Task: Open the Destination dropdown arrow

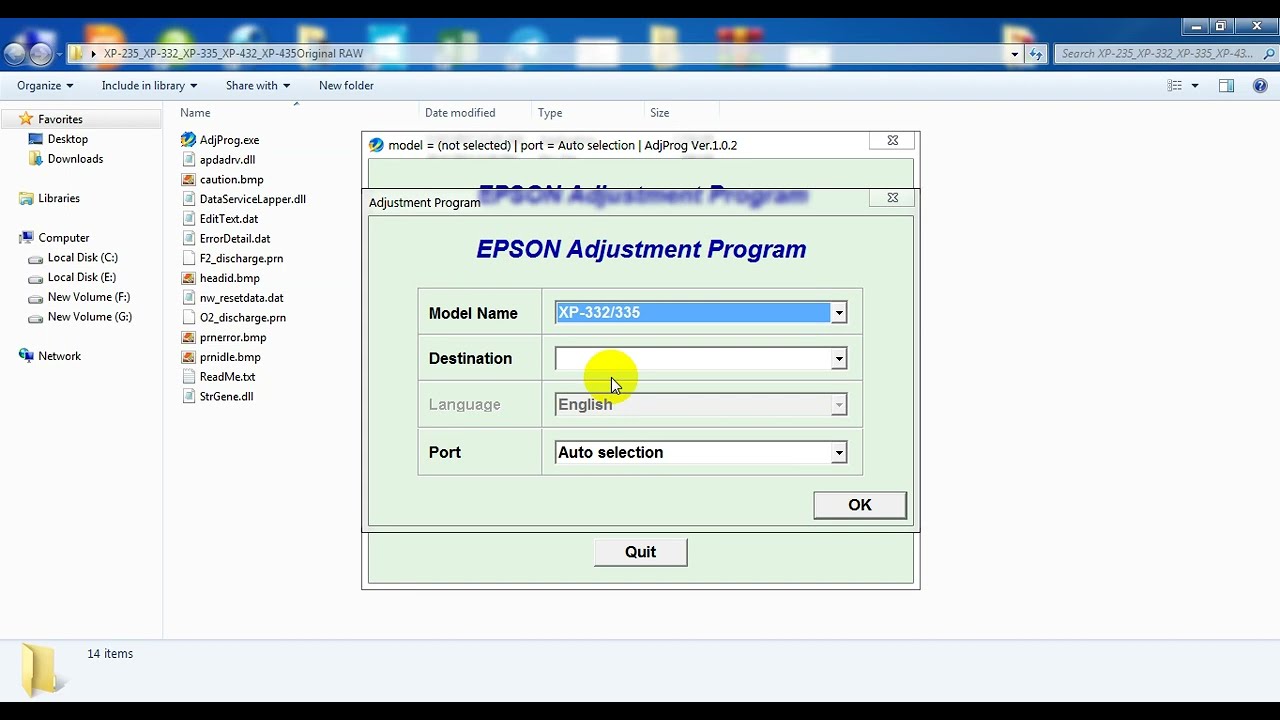Action: pos(839,359)
